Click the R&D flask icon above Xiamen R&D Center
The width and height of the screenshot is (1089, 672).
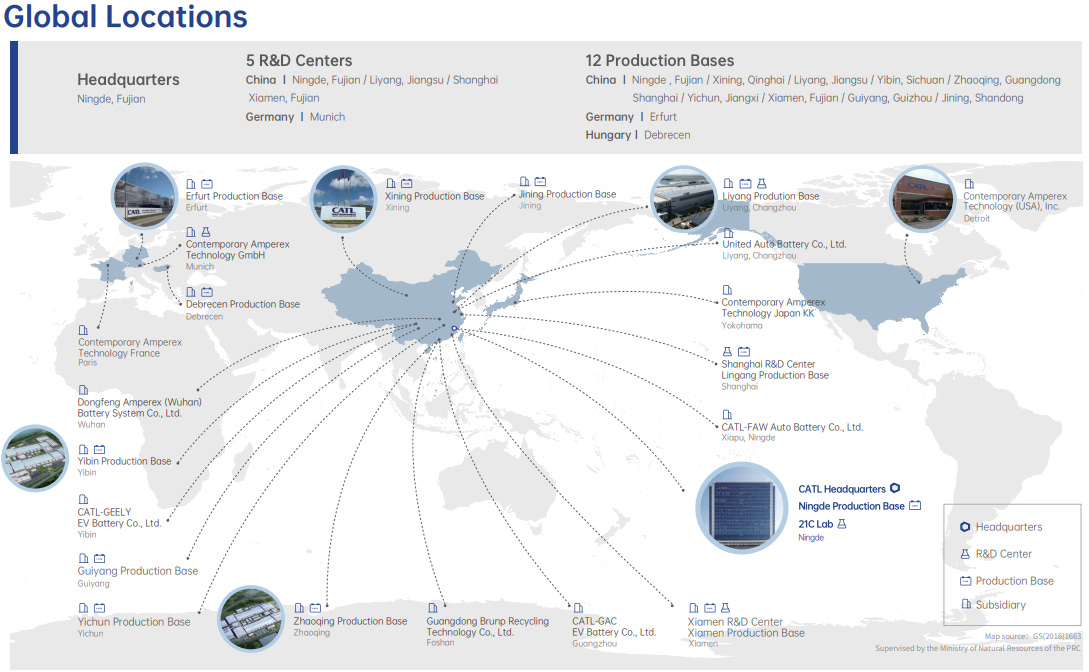pos(725,608)
